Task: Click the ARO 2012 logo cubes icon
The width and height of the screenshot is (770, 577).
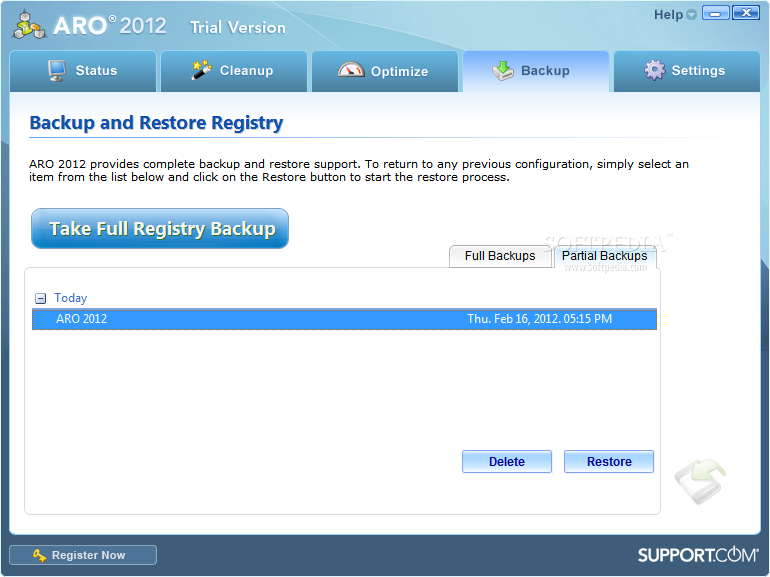Action: [x=28, y=25]
